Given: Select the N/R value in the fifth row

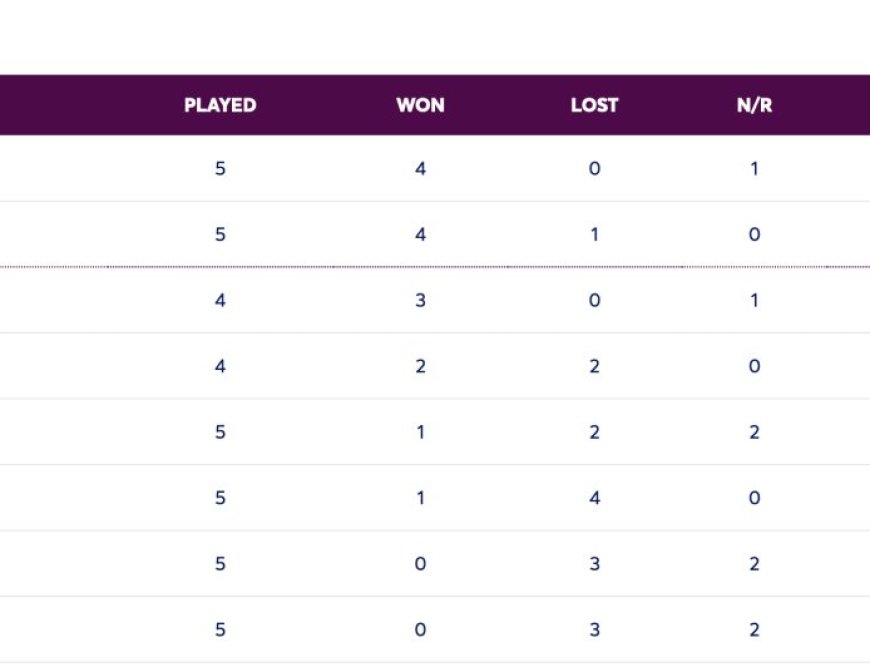Looking at the screenshot, I should pyautogui.click(x=754, y=433).
